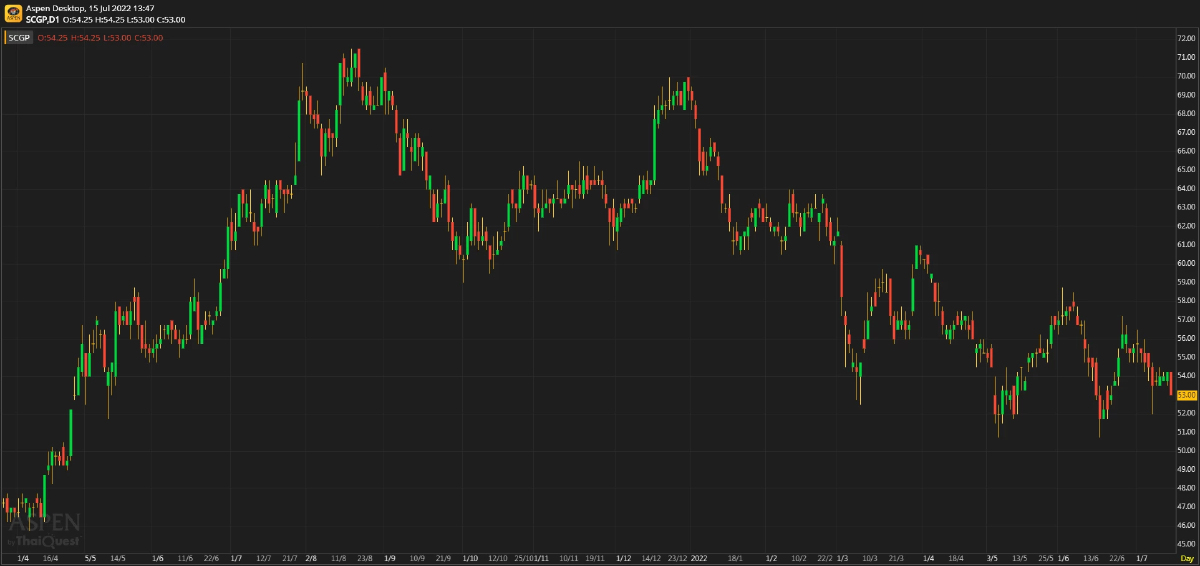Click the yellow 53.00 current price tag
The height and width of the screenshot is (566, 1200).
pyautogui.click(x=1187, y=395)
